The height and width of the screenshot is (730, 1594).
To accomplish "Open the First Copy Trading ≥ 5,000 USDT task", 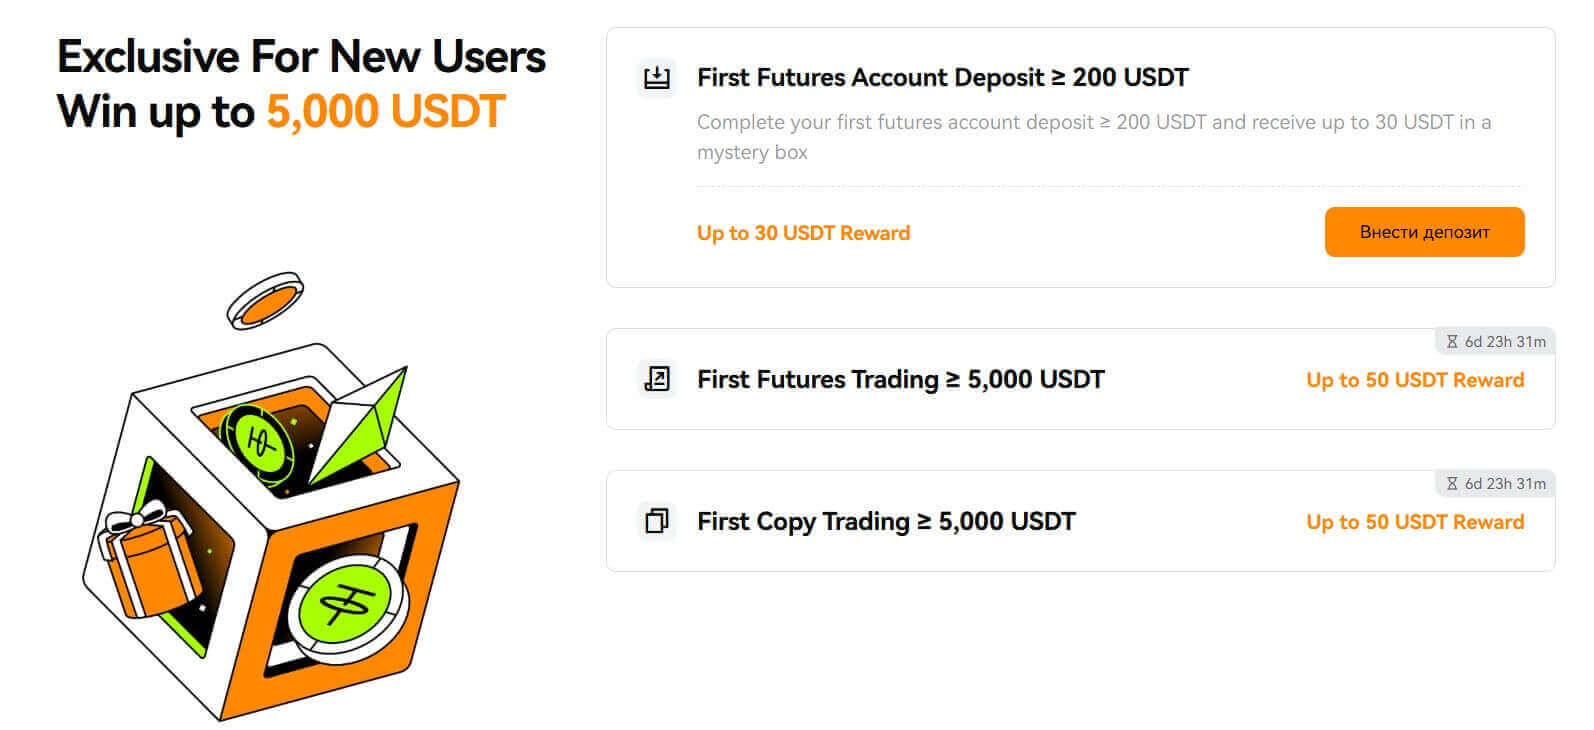I will [886, 522].
